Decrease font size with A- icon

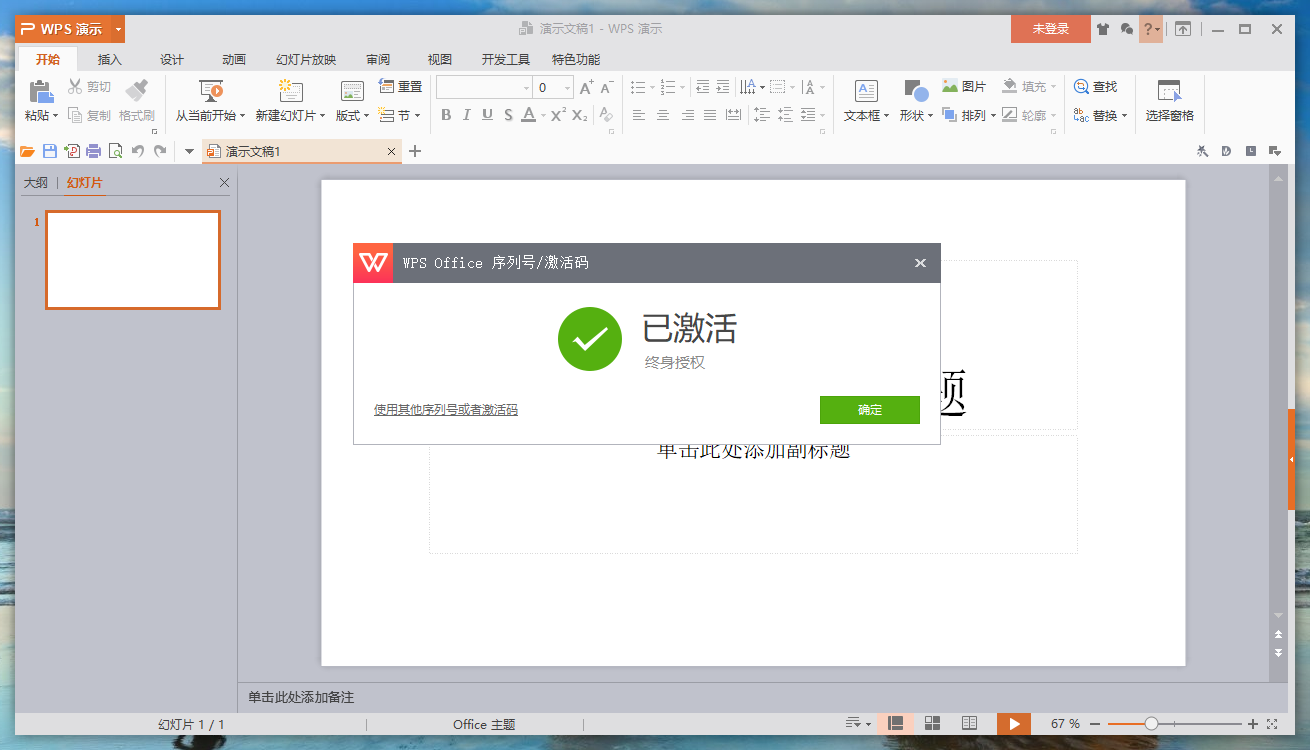pyautogui.click(x=607, y=87)
